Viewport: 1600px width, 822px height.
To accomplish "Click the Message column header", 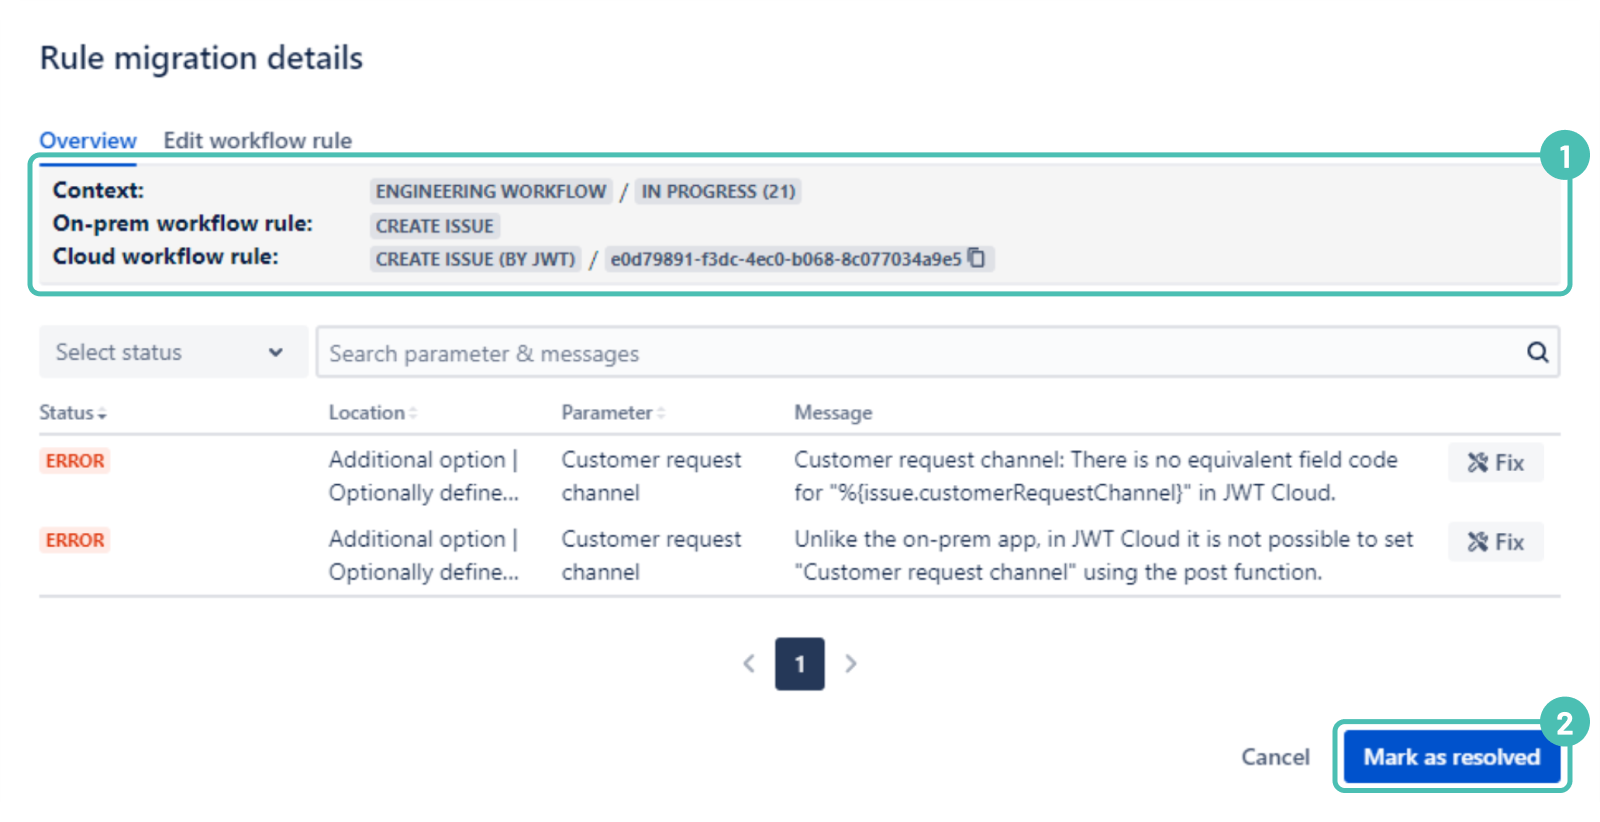I will 833,413.
